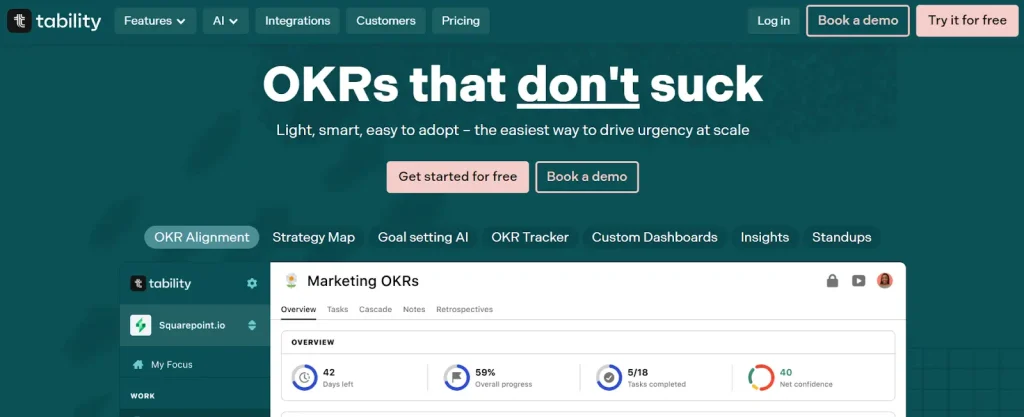The image size is (1024, 417).
Task: Click the user avatar in plan header
Action: tap(885, 281)
